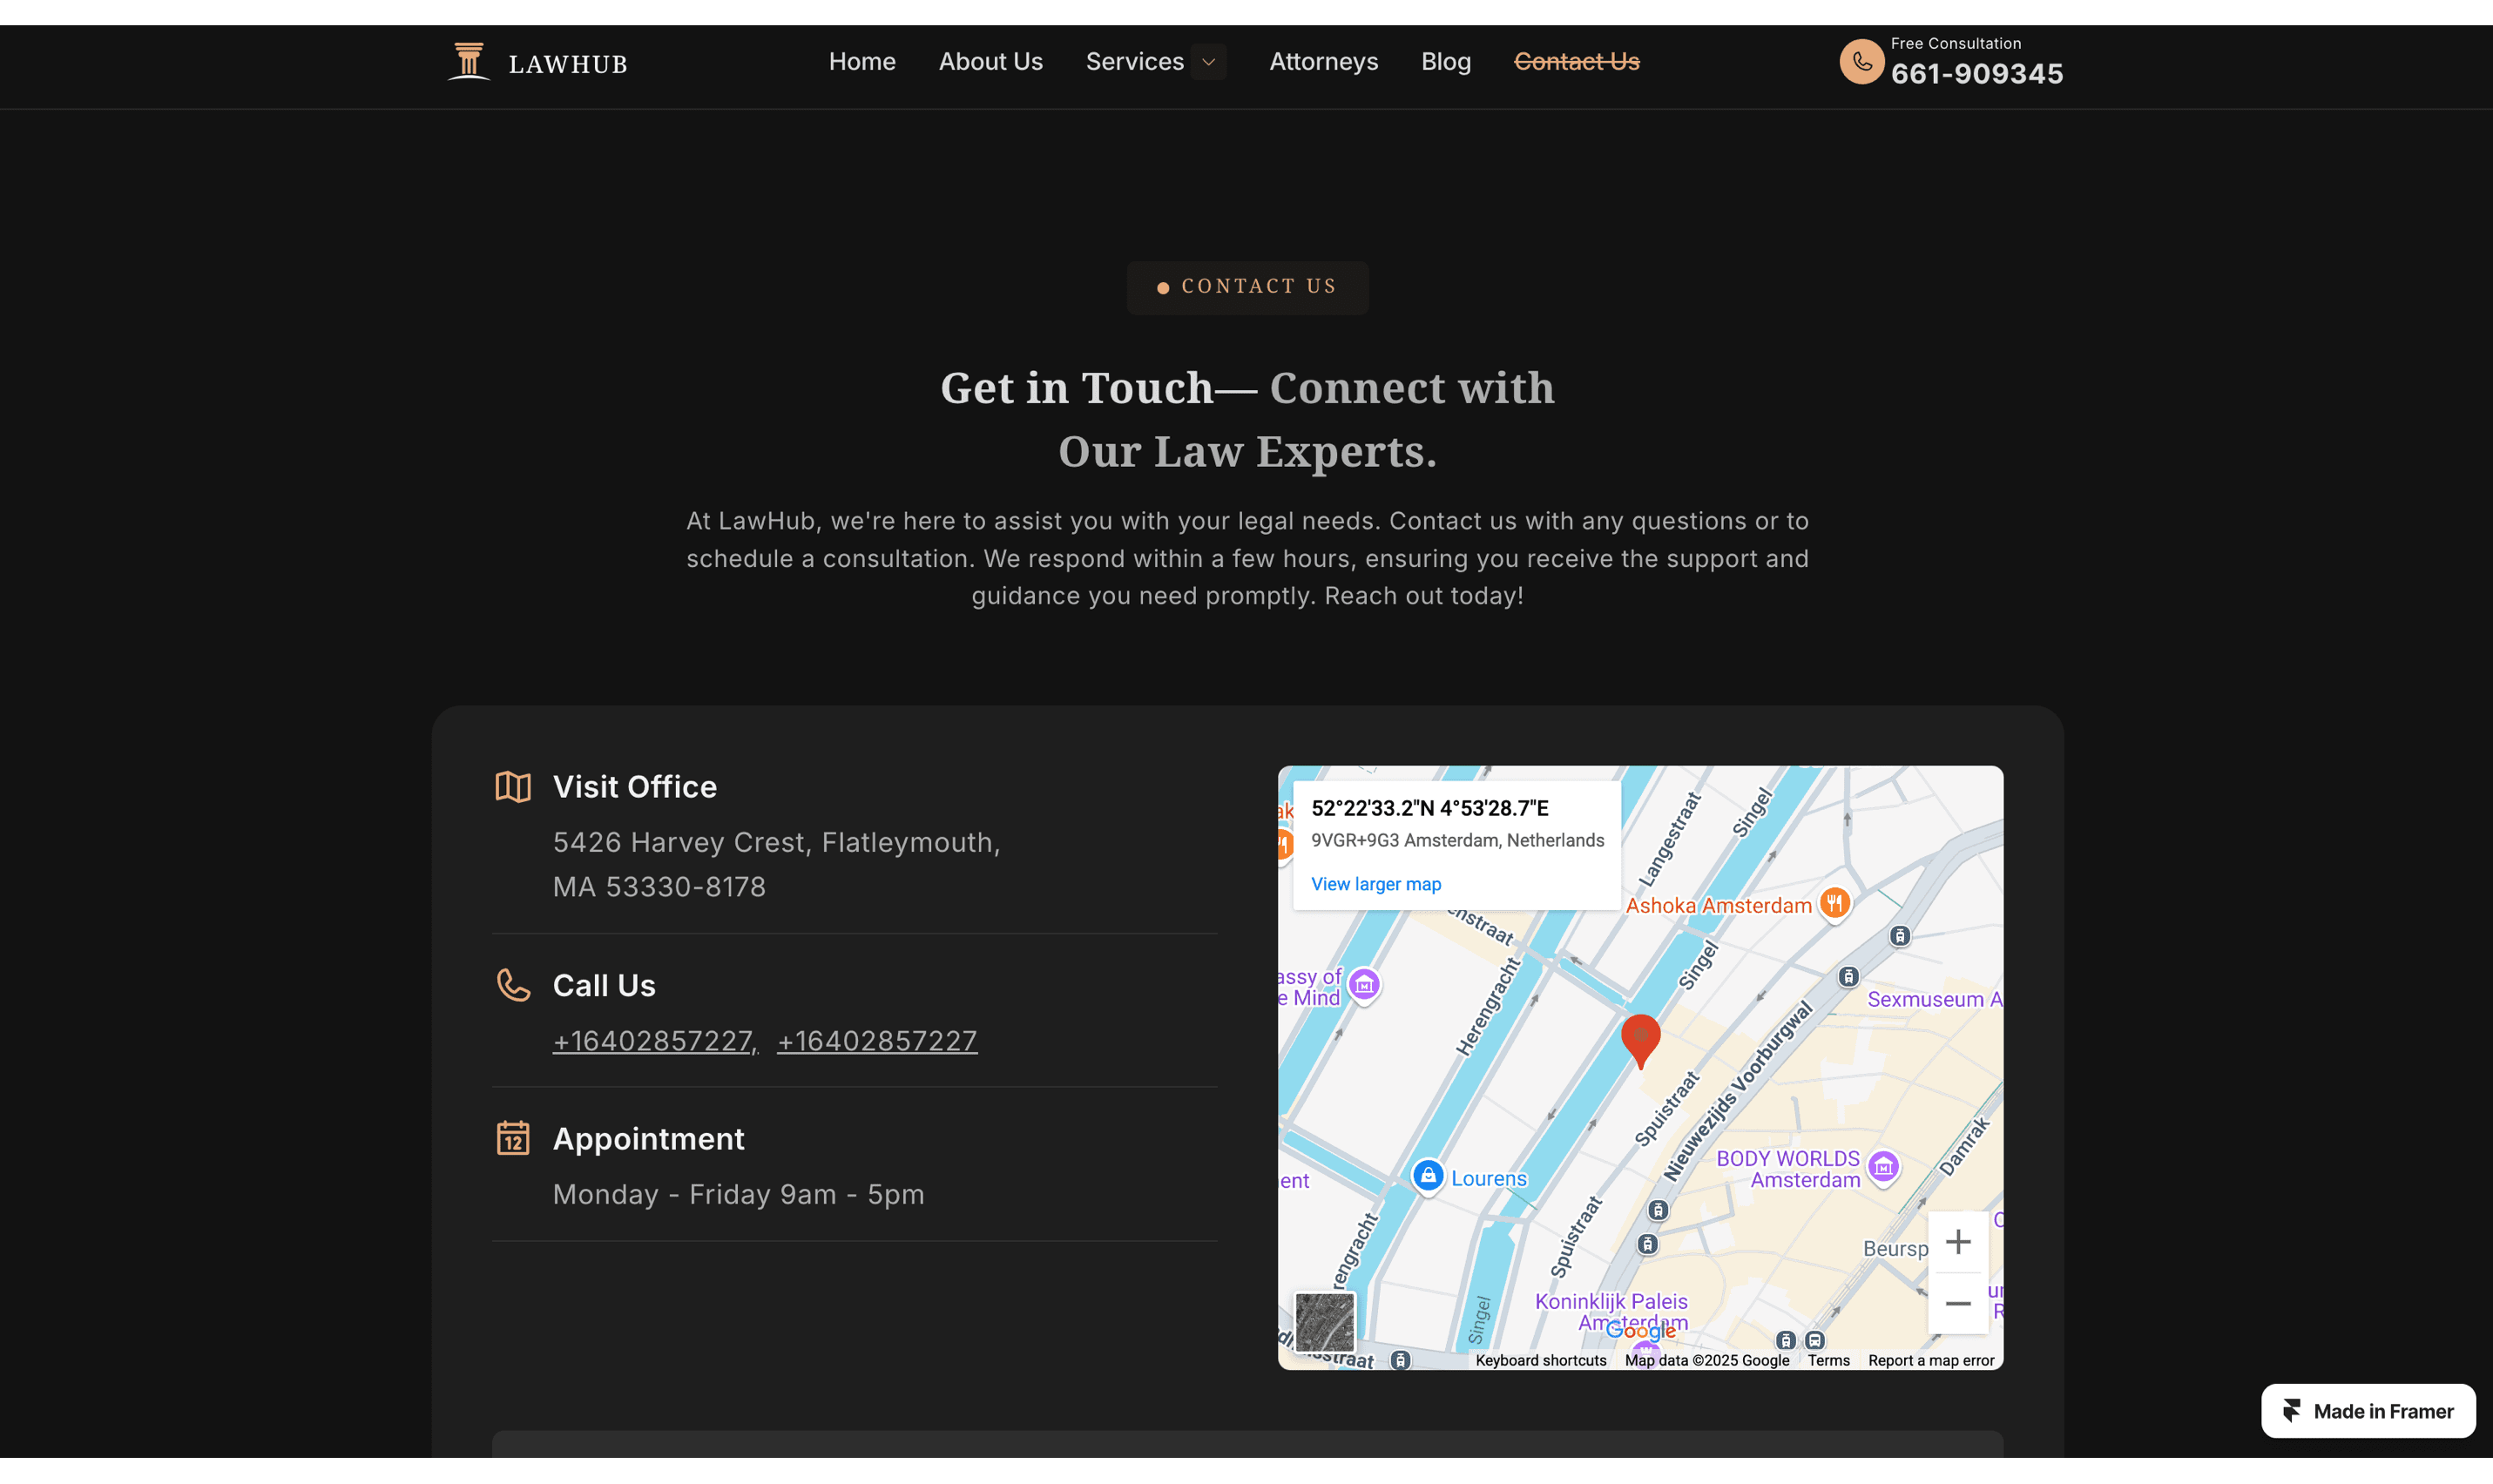The height and width of the screenshot is (1484, 2493).
Task: Open the Attorneys nav link
Action: click(x=1323, y=62)
